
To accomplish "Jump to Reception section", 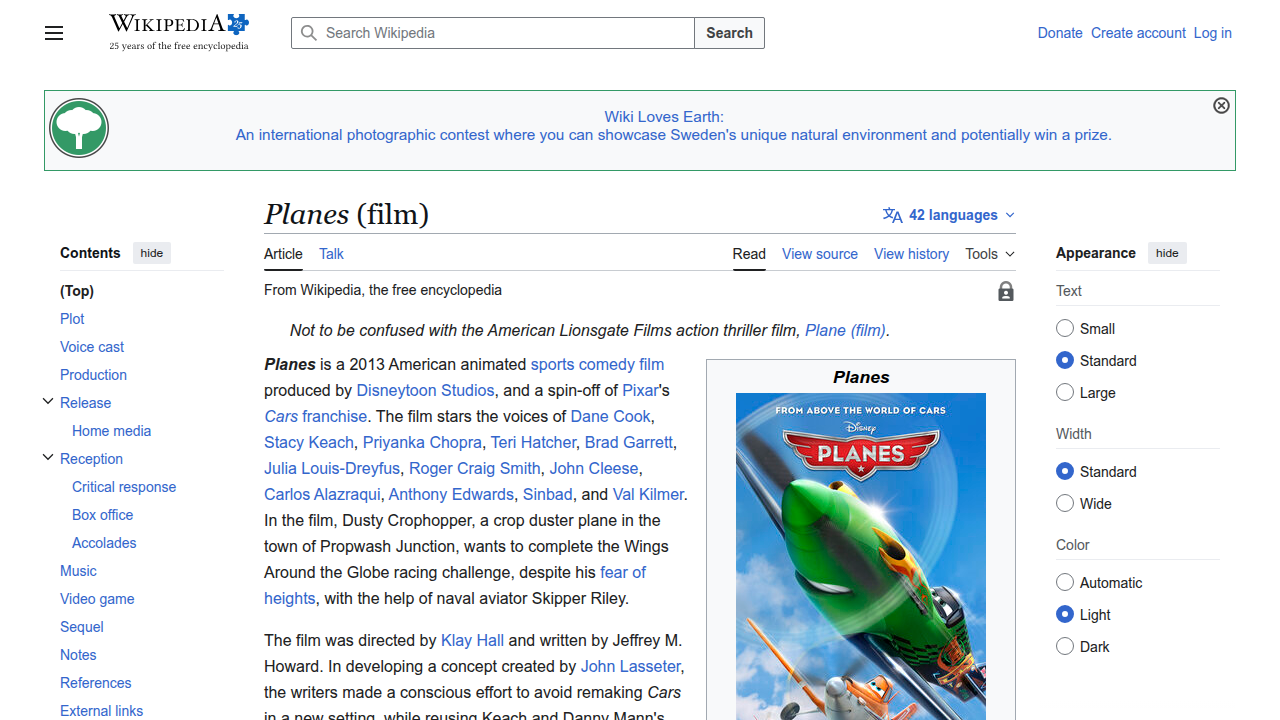I will click(x=91, y=459).
